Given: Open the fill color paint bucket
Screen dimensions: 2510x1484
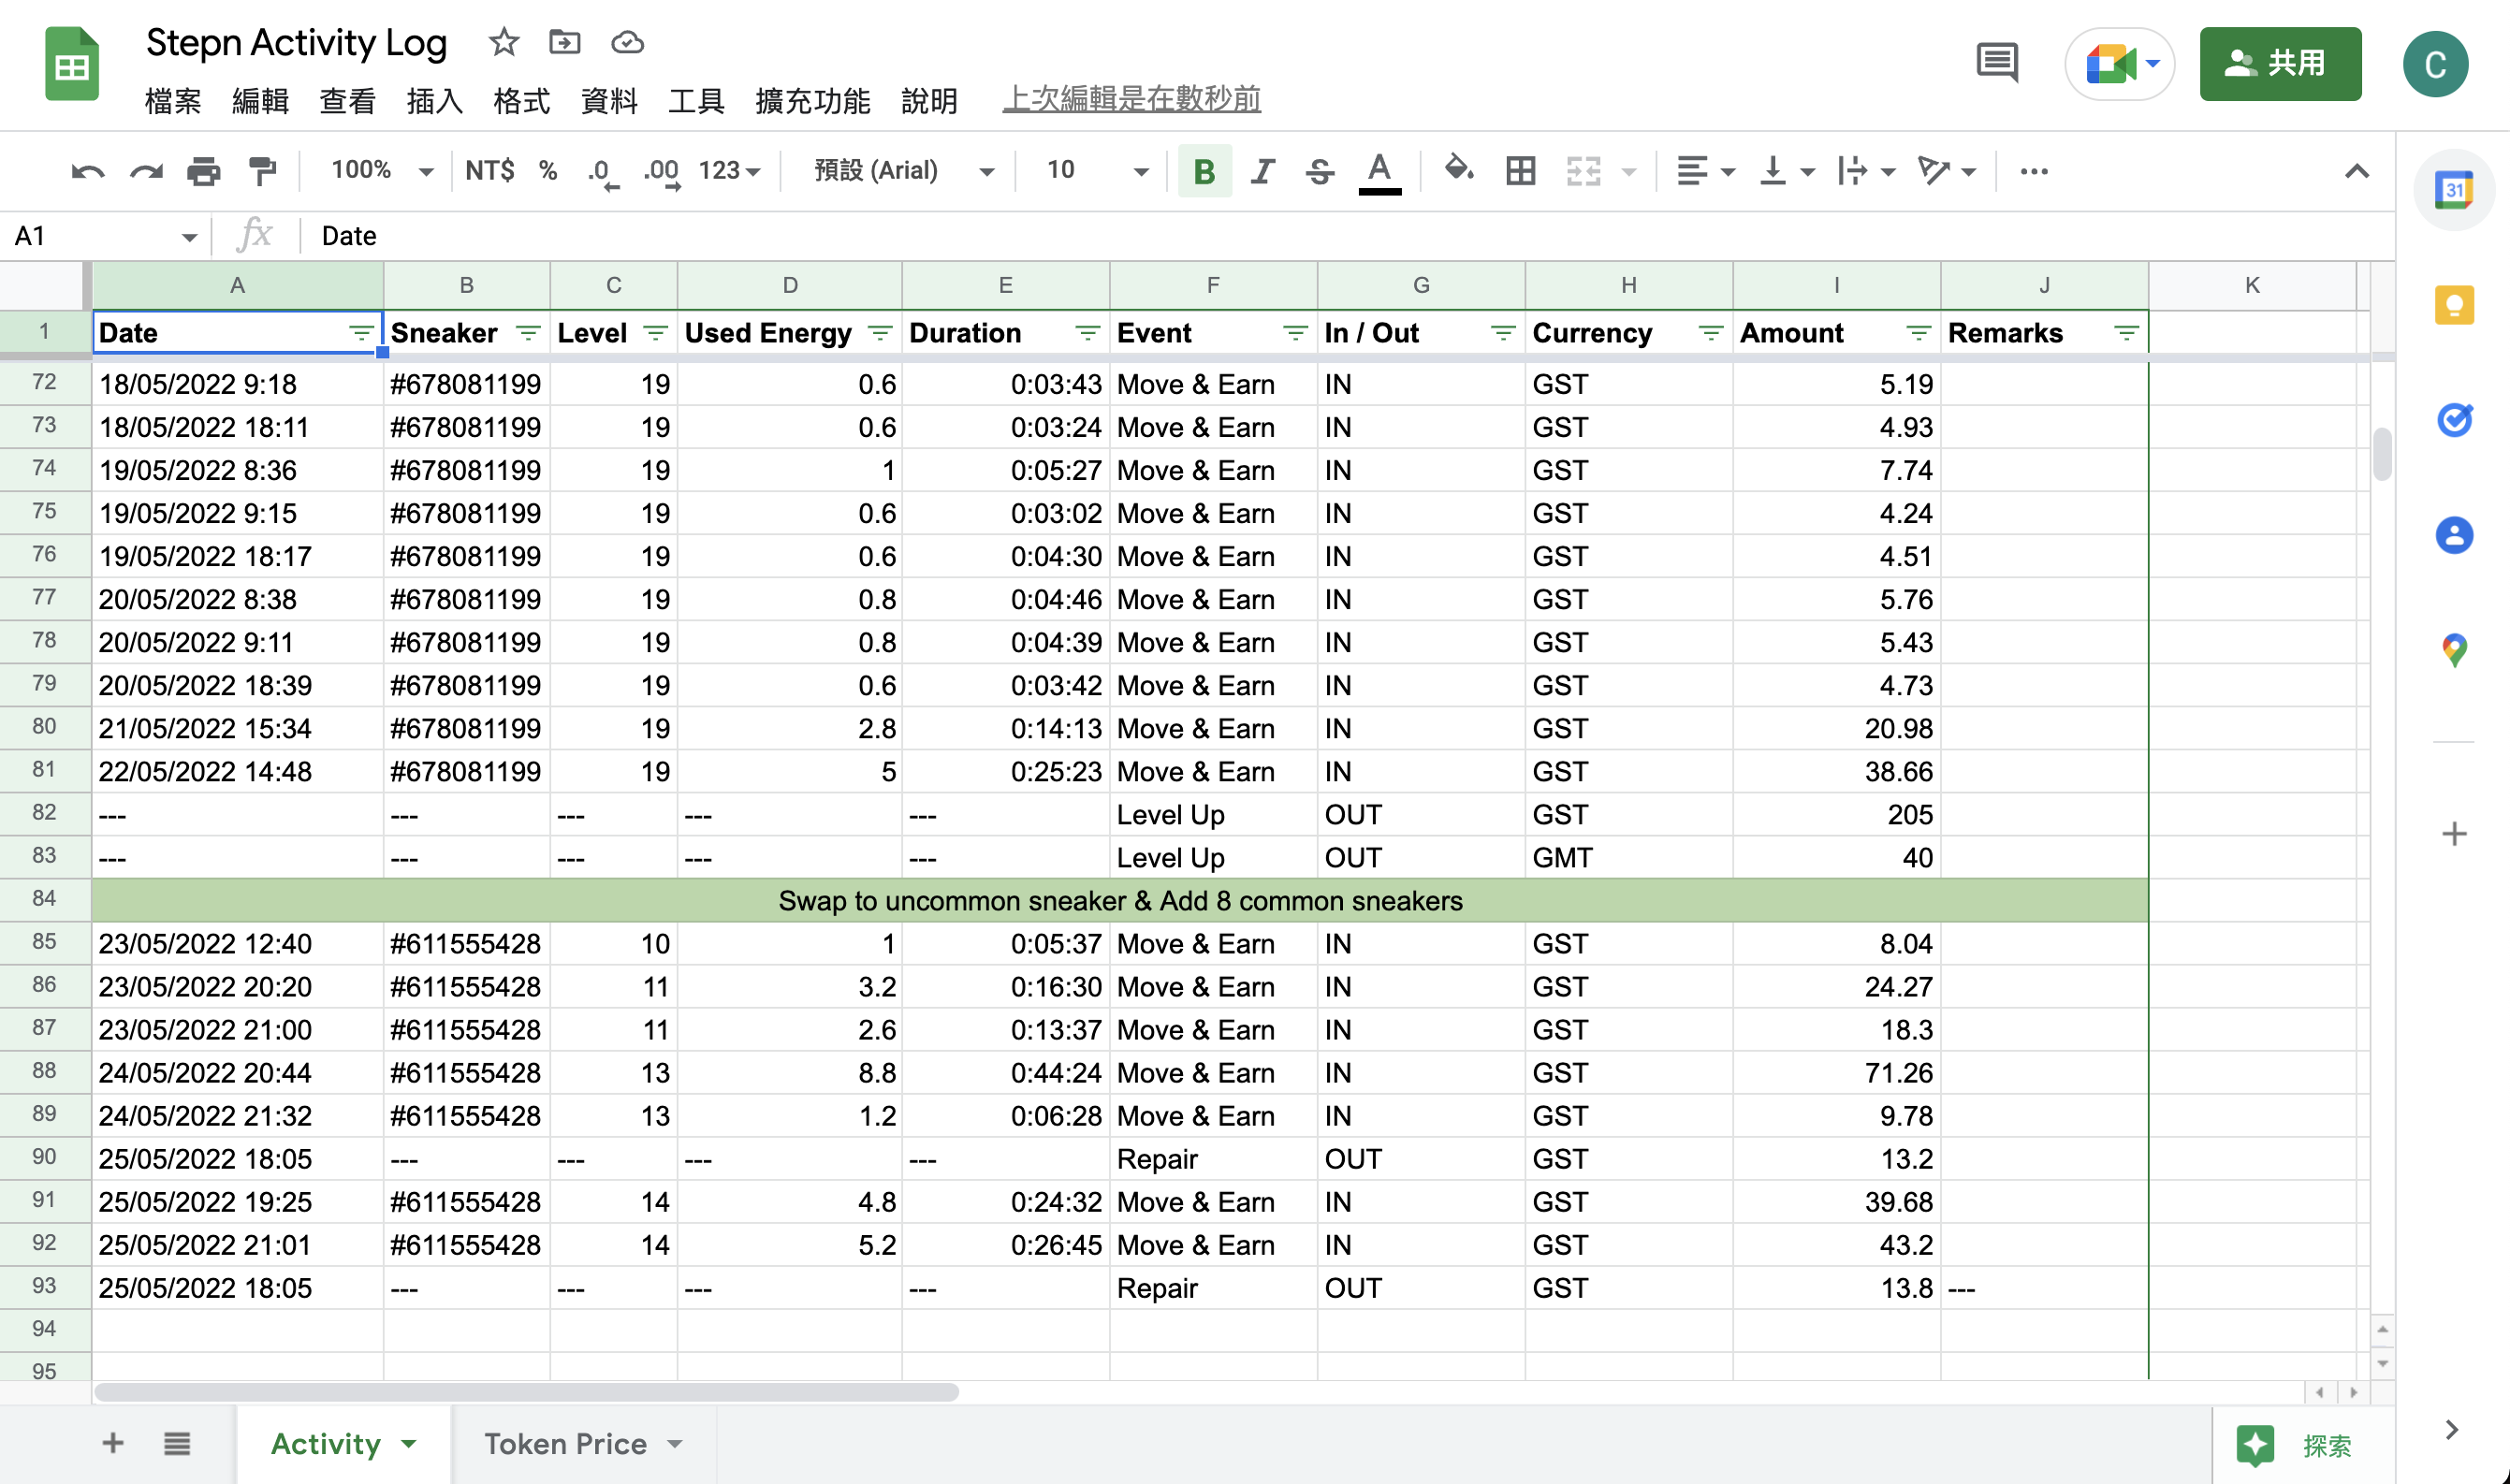Looking at the screenshot, I should [x=1458, y=169].
